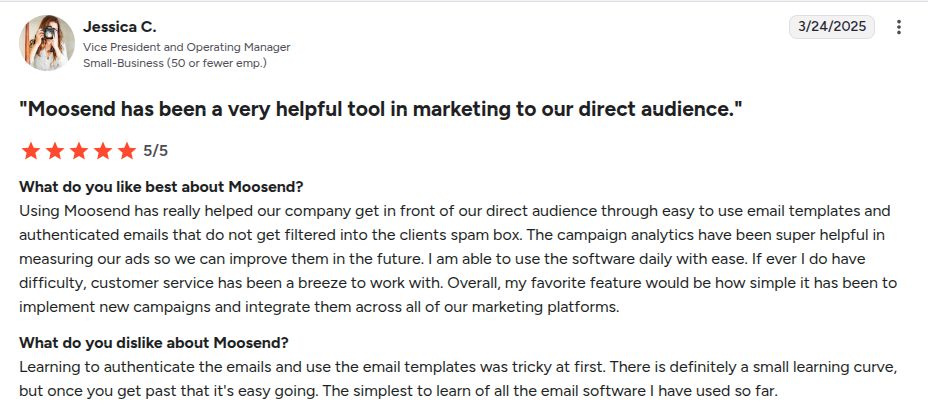Open the review title about Moosend marketing
The width and height of the screenshot is (928, 419).
(x=380, y=109)
